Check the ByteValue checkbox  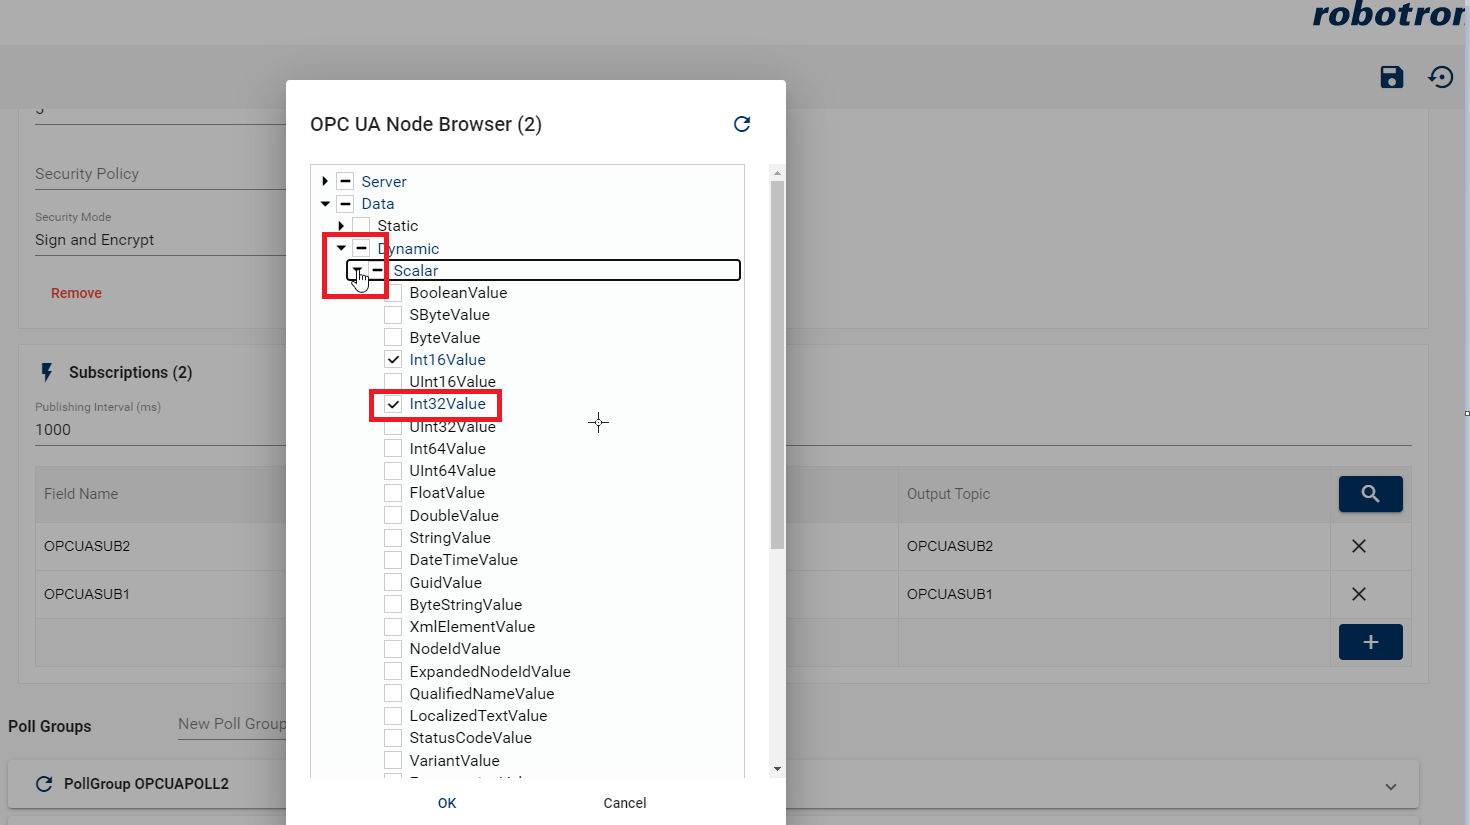coord(393,337)
